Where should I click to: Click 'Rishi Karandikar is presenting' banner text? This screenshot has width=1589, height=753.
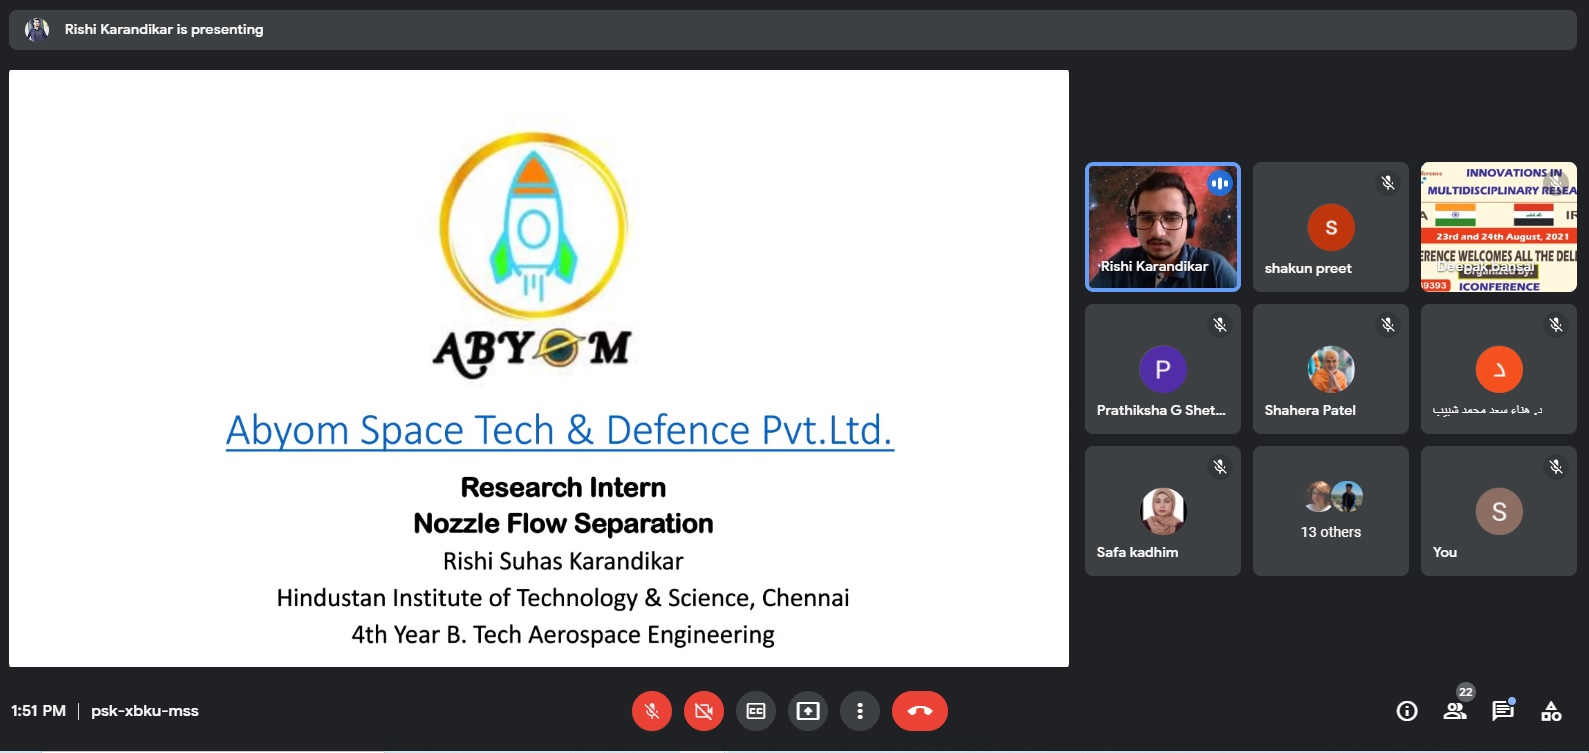164,30
